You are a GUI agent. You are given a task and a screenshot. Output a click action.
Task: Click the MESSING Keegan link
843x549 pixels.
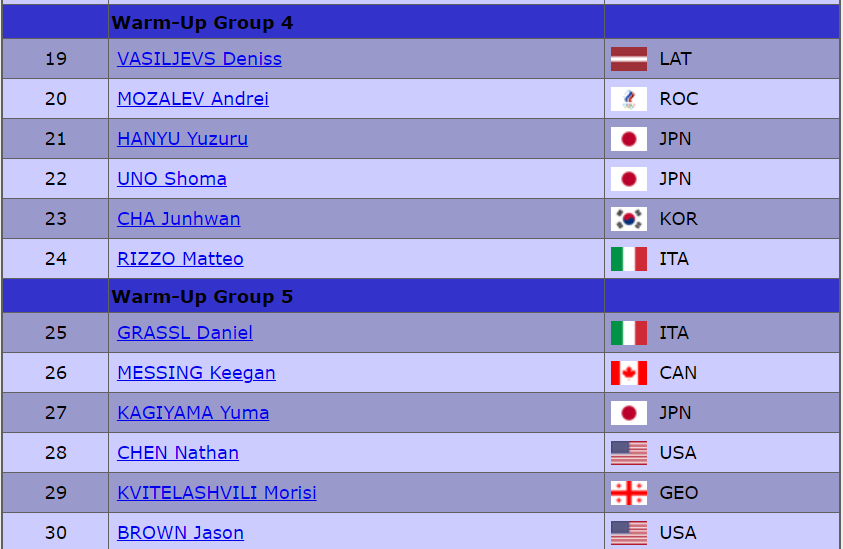196,373
